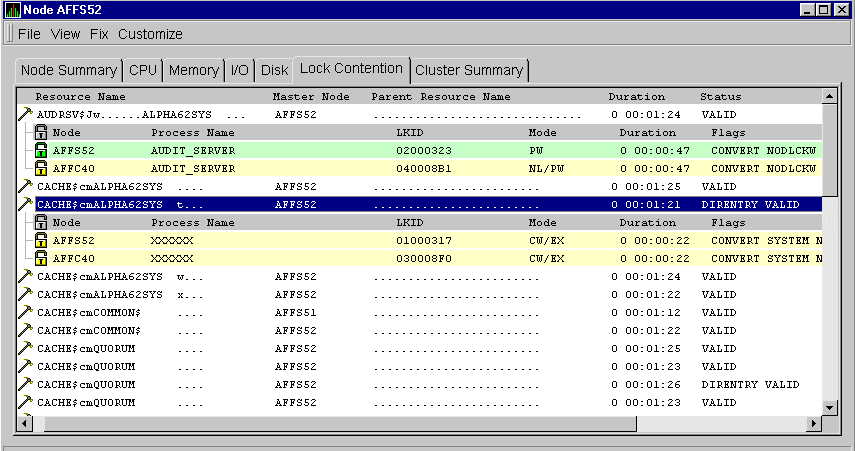Open the Customize menu
The height and width of the screenshot is (451, 855).
[150, 34]
